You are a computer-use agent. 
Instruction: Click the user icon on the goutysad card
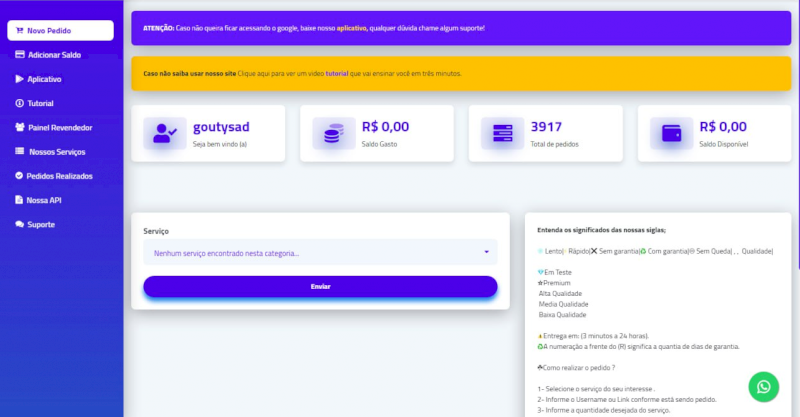(165, 133)
